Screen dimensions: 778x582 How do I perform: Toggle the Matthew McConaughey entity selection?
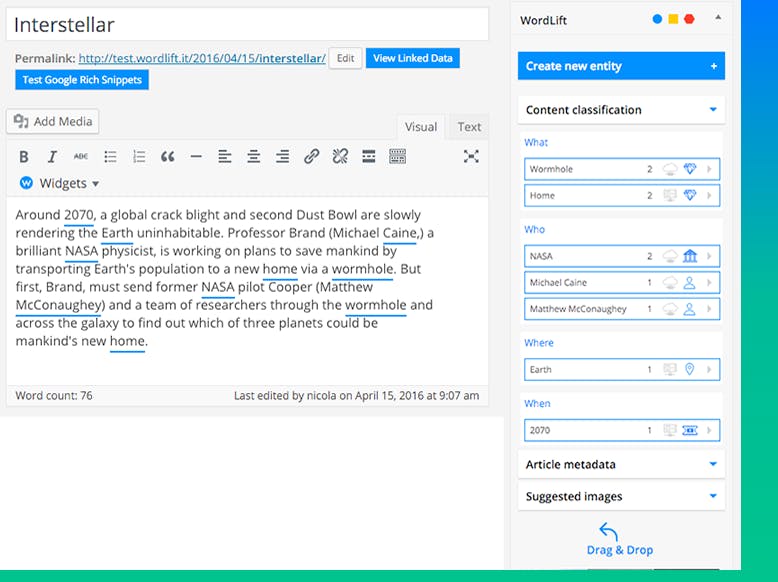tap(622, 309)
